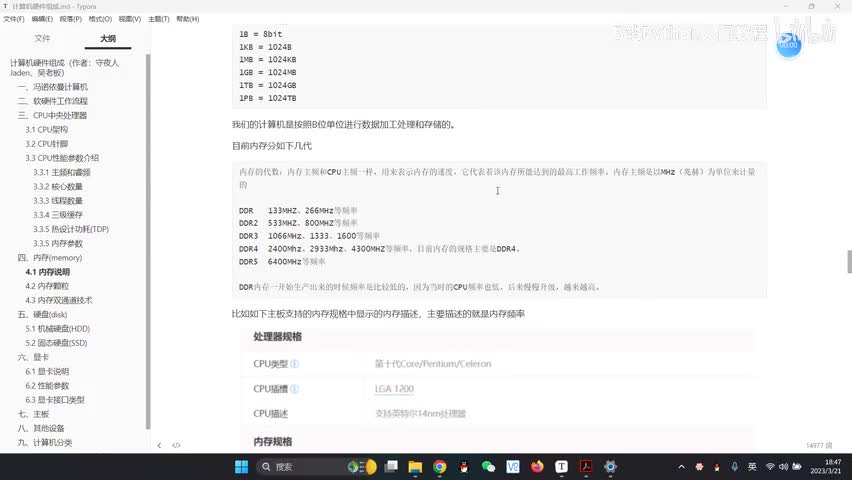
Task: Select outline entry 3.3.2 核心数量
Action: [58, 186]
